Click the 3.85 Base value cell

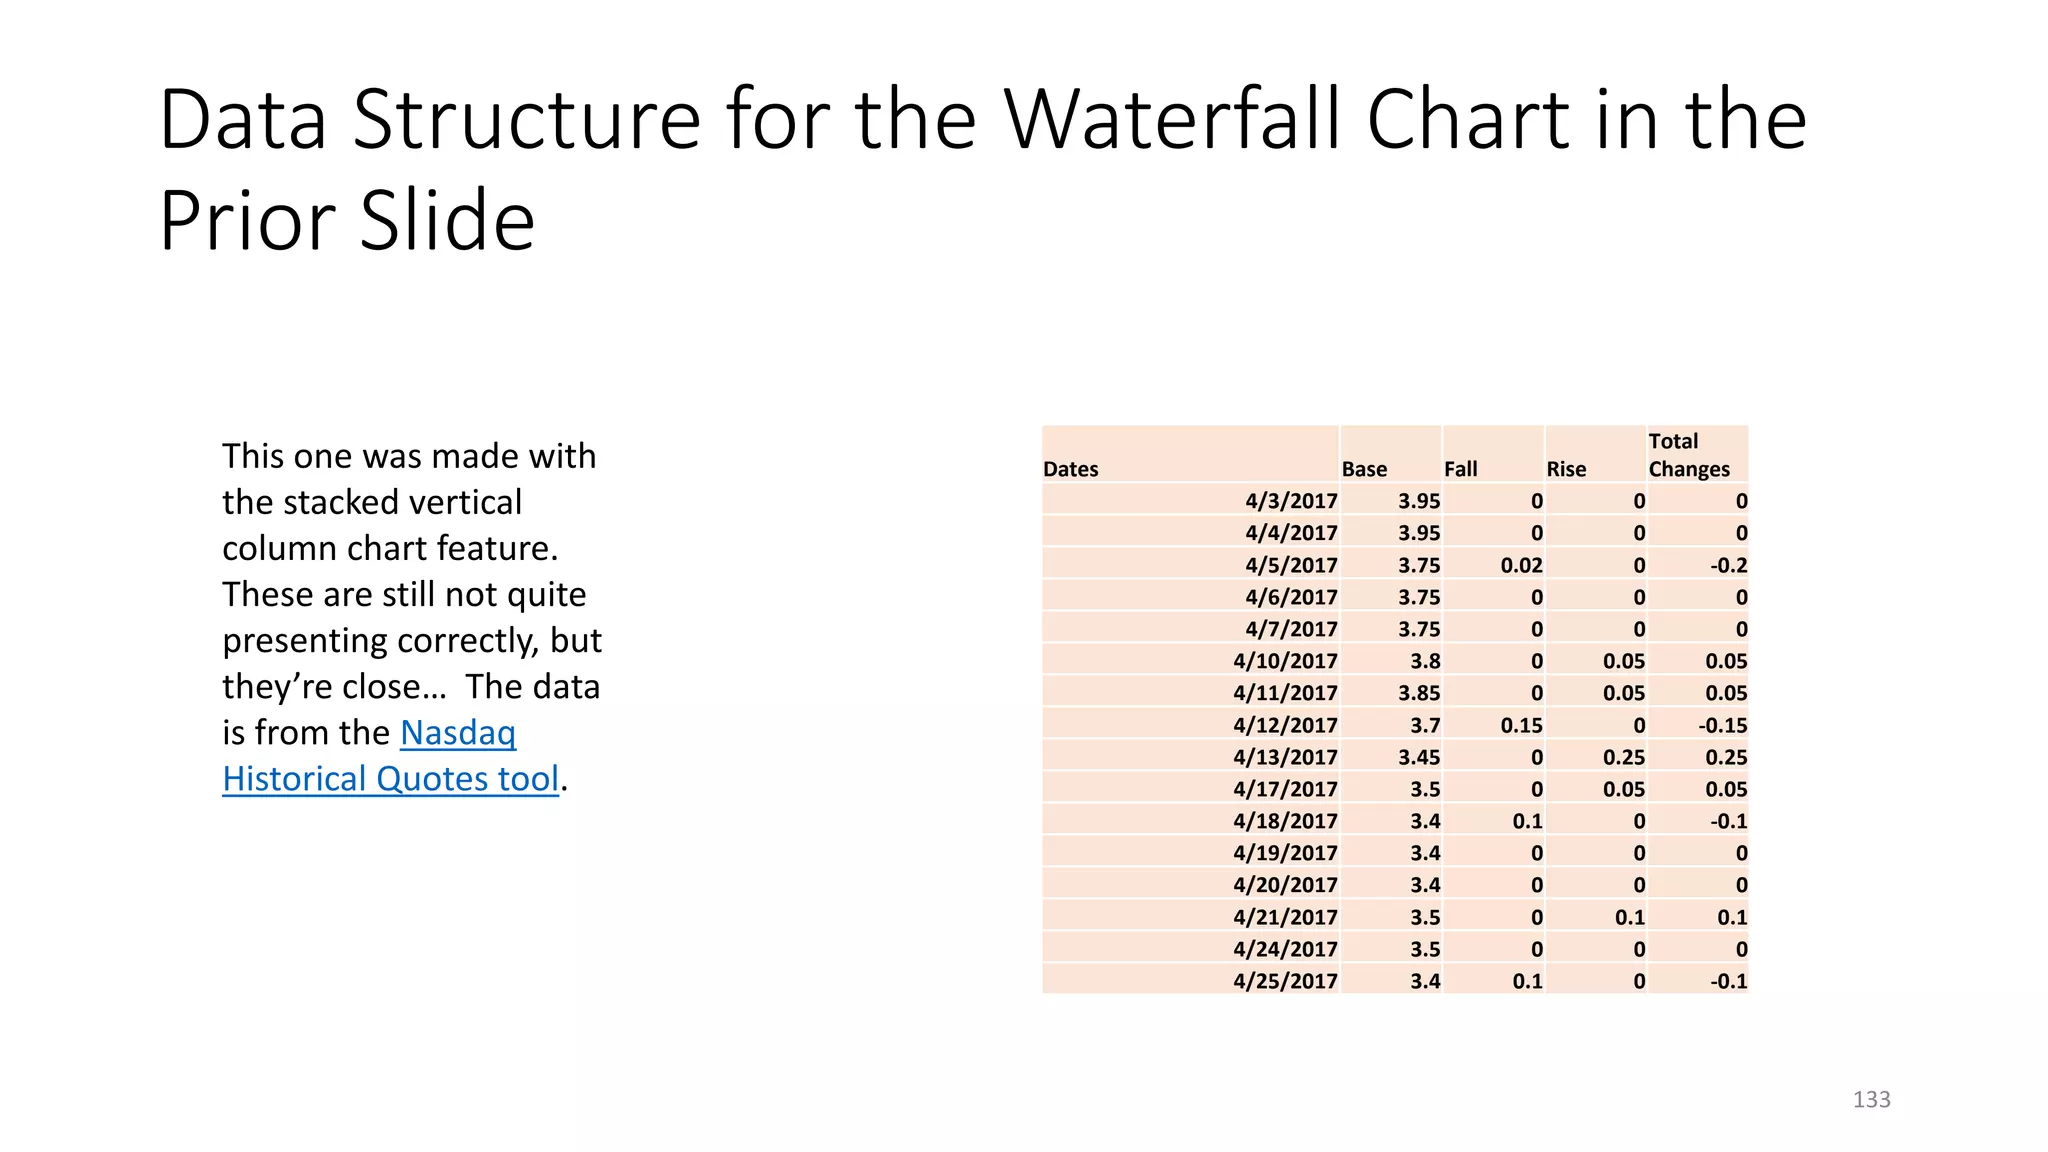pos(1419,693)
